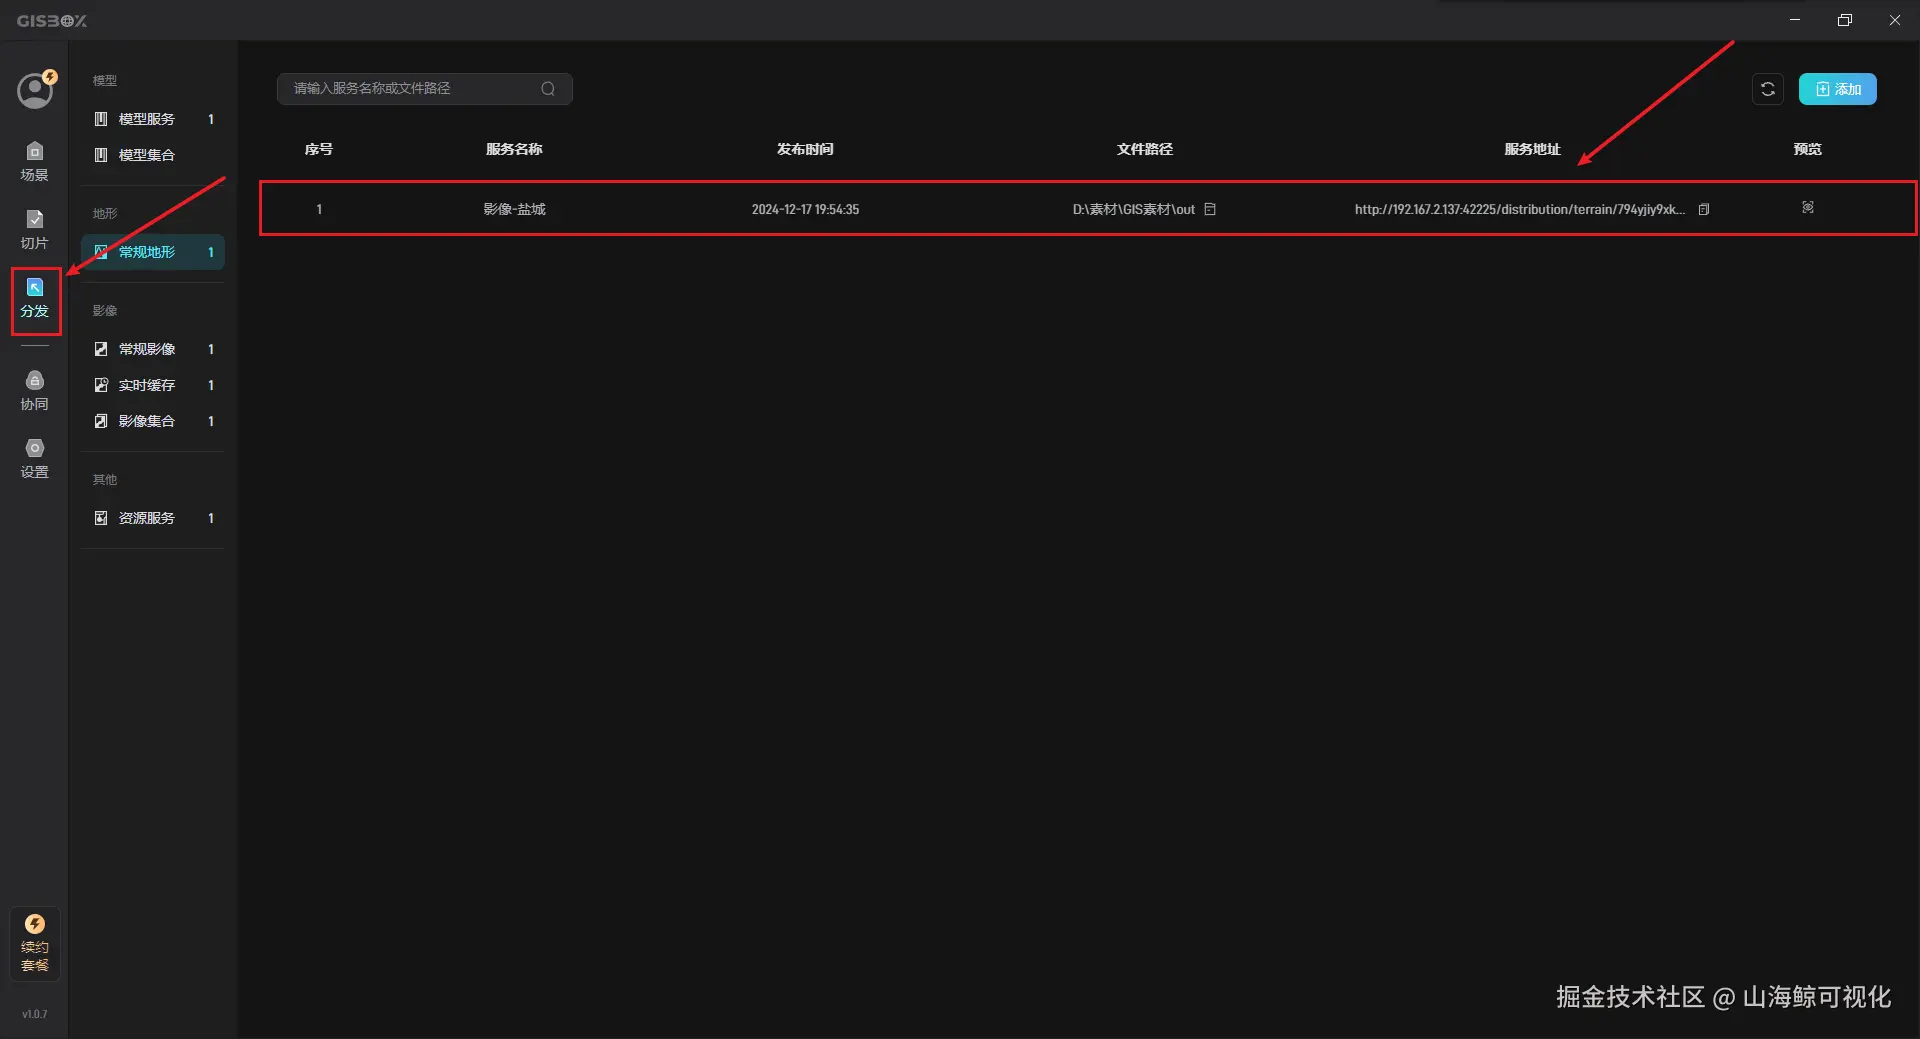
Task: Open file path folder icon for 影像-盐城
Action: point(1210,209)
